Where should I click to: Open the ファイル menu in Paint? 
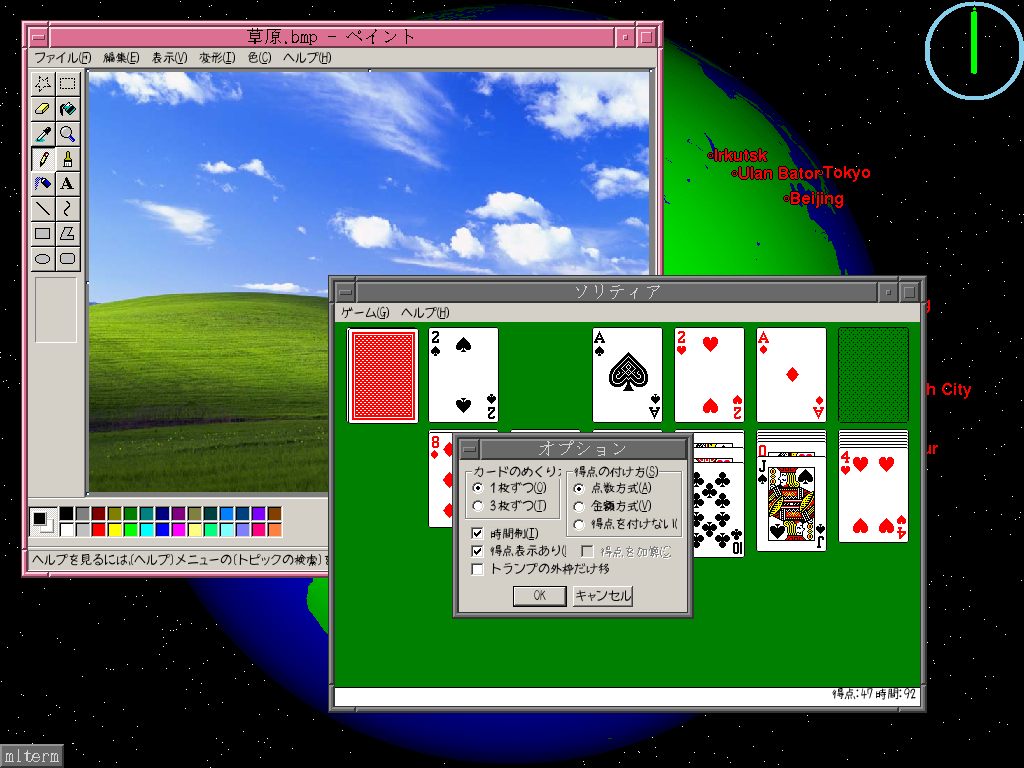pos(63,57)
